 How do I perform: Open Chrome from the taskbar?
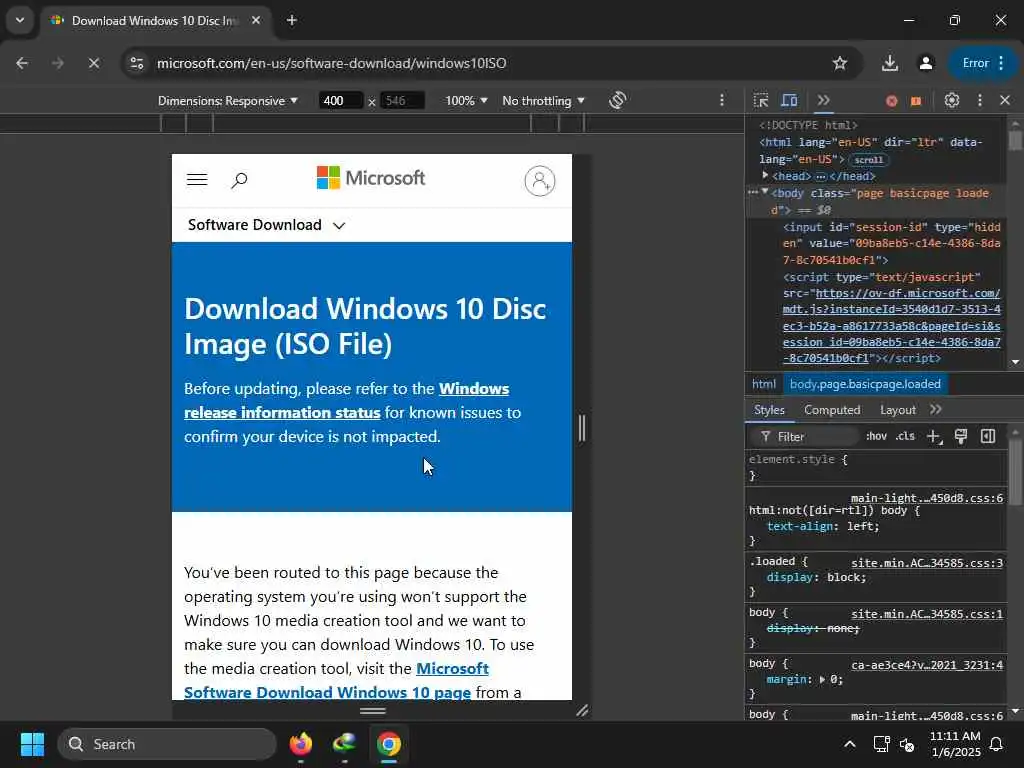point(389,744)
